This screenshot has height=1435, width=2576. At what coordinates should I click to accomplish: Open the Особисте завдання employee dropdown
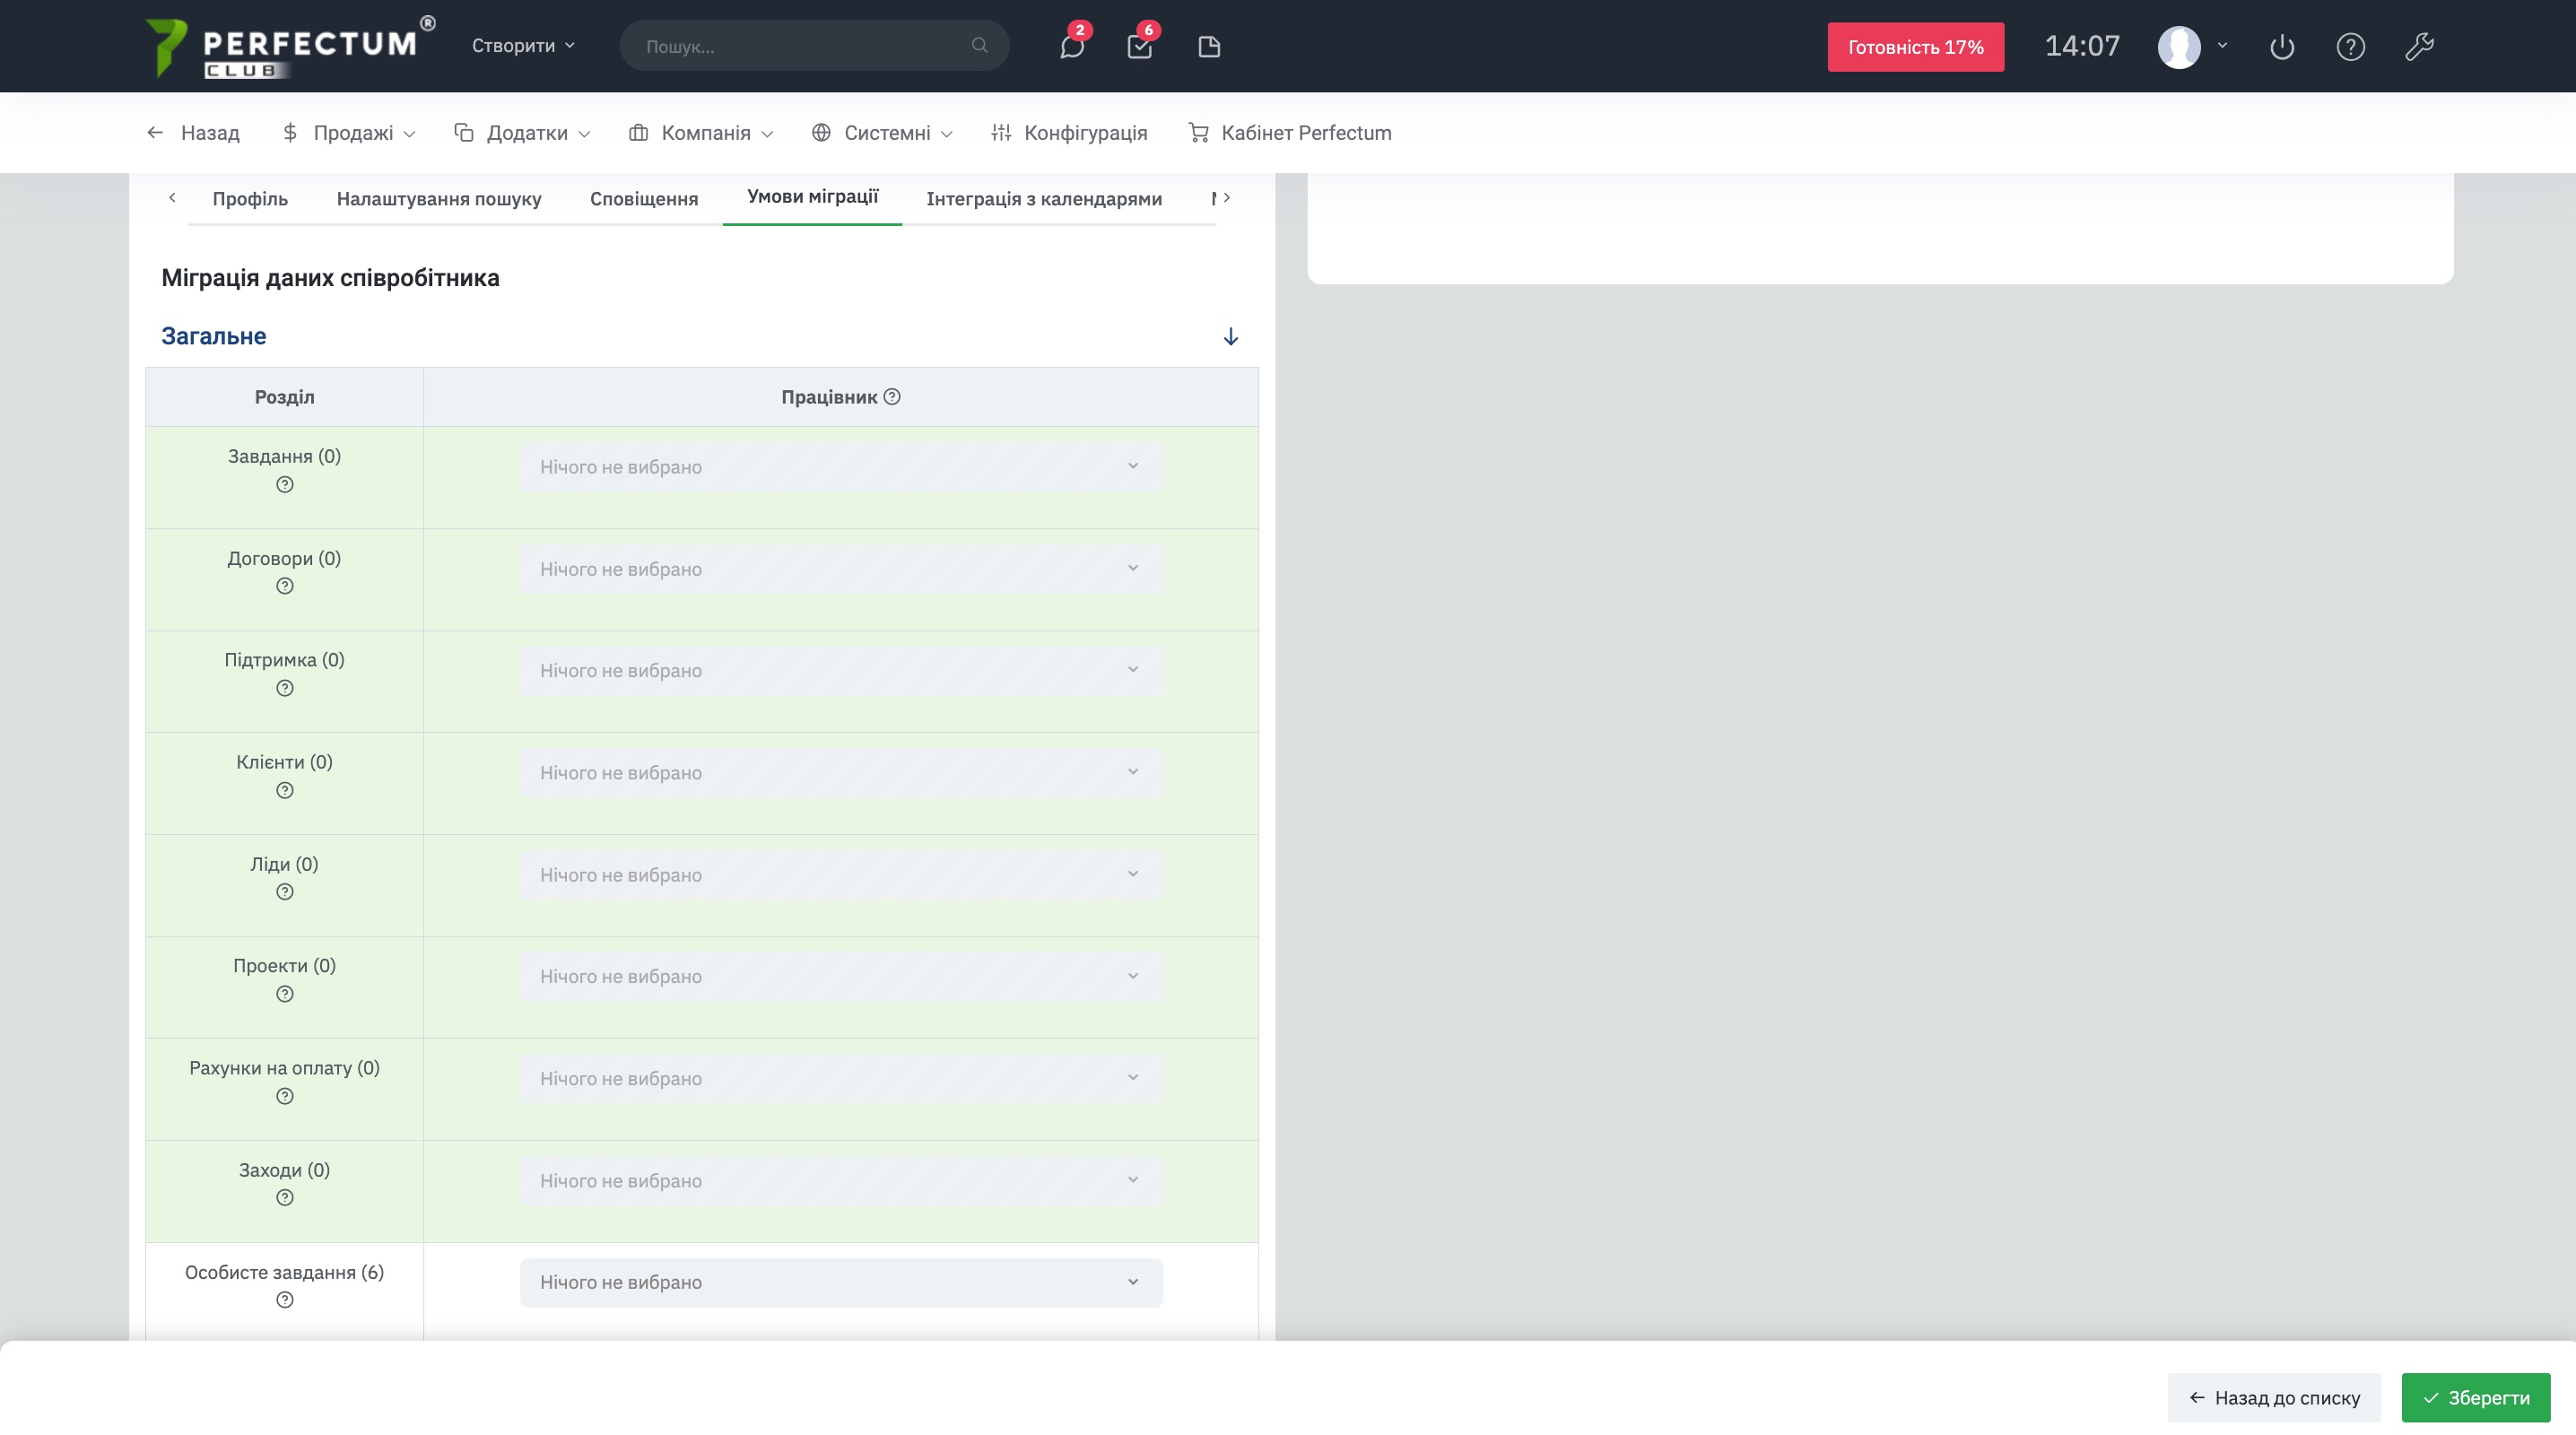[x=840, y=1282]
